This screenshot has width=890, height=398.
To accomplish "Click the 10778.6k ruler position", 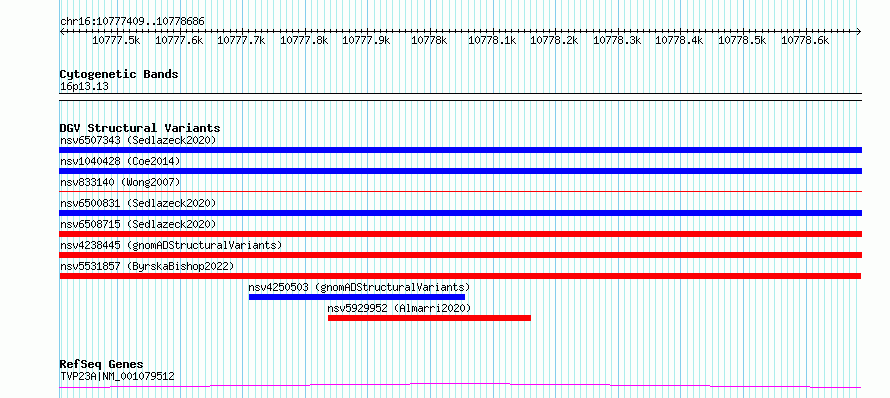I will [x=805, y=40].
